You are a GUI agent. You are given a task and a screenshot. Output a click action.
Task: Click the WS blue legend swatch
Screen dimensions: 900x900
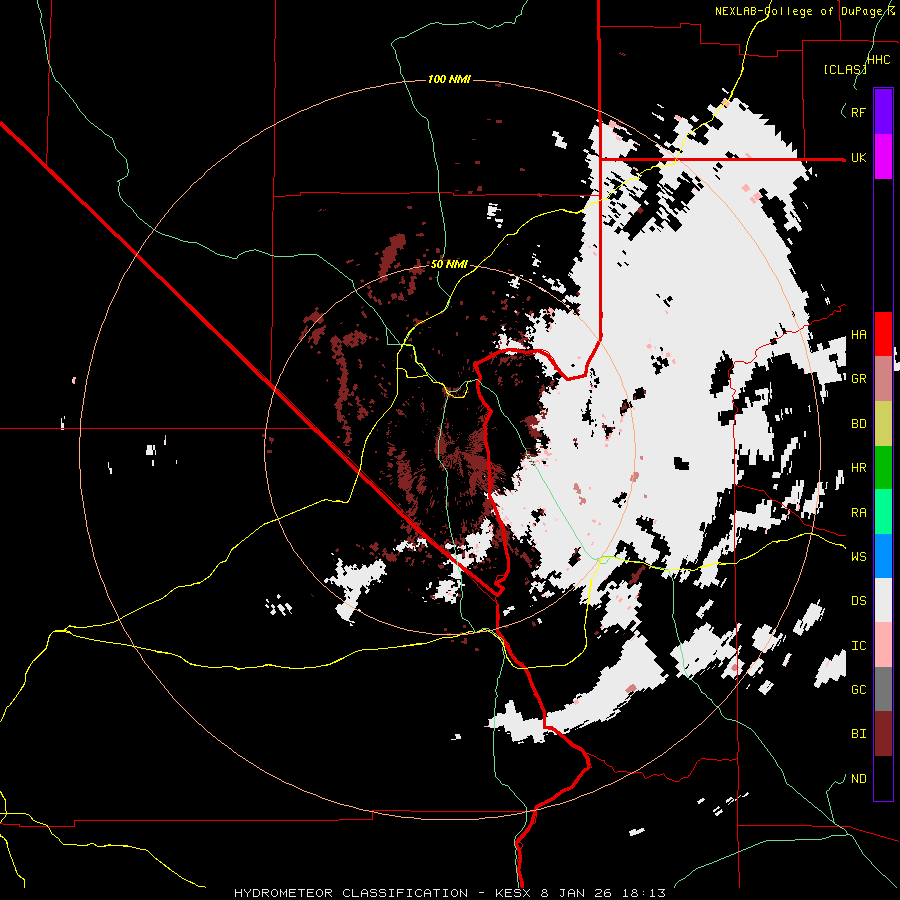[883, 556]
